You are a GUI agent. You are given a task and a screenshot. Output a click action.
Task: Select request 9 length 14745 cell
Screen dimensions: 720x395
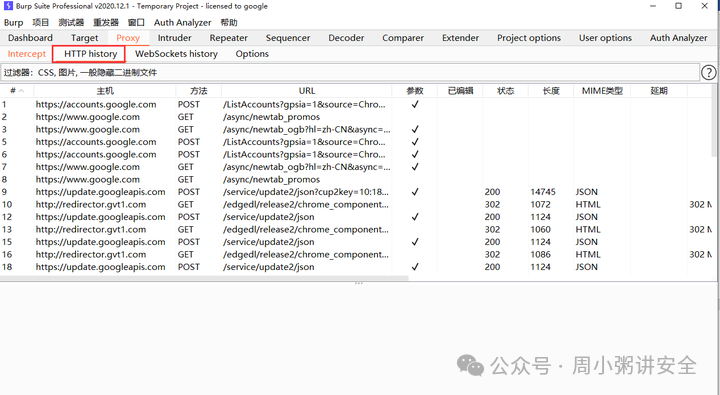point(543,192)
